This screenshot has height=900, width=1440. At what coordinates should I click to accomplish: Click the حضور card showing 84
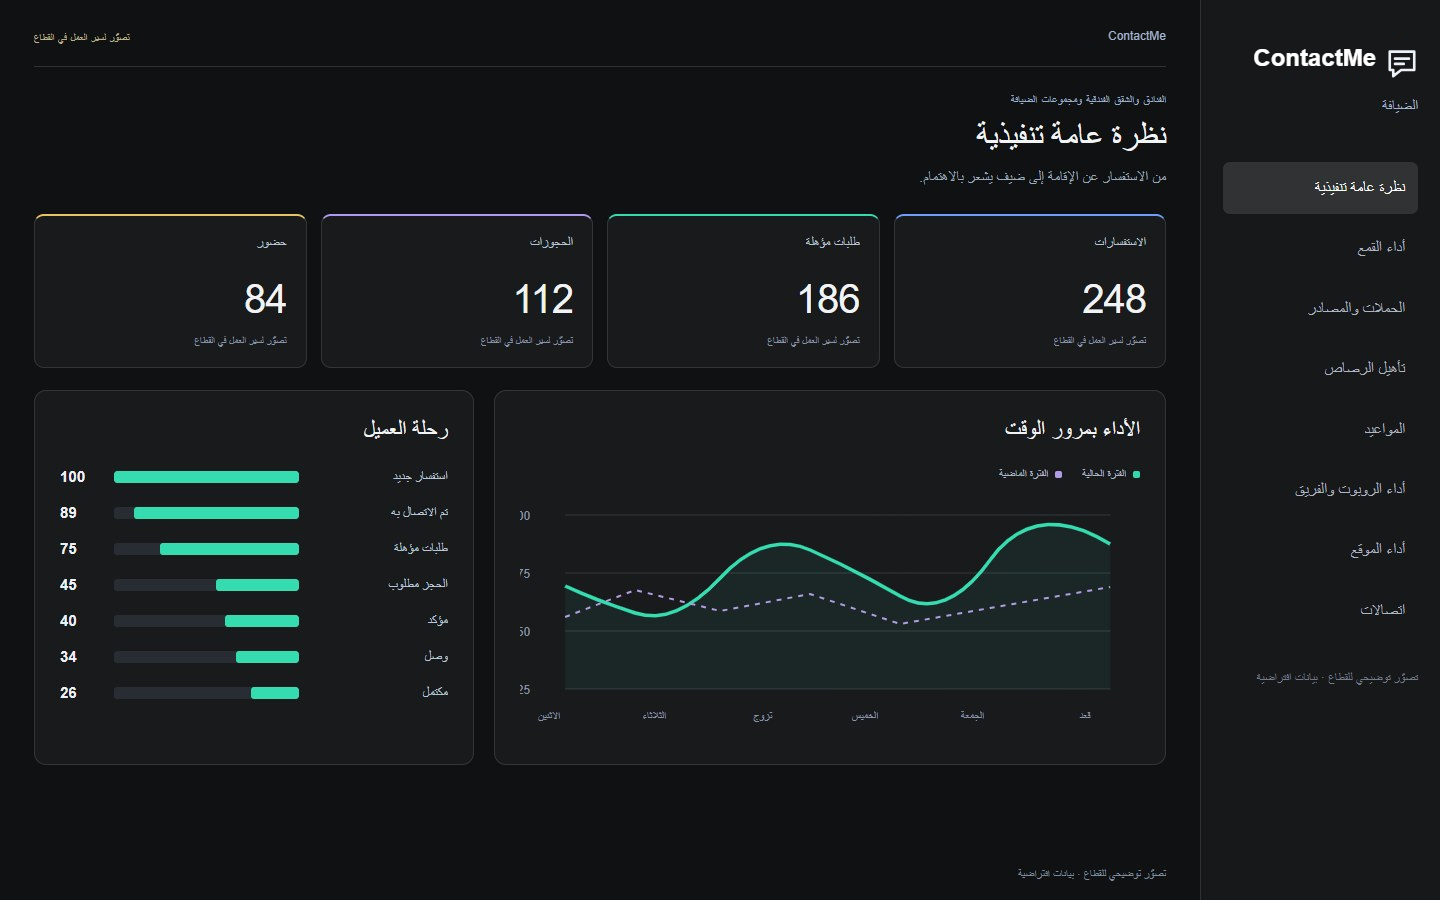(170, 291)
